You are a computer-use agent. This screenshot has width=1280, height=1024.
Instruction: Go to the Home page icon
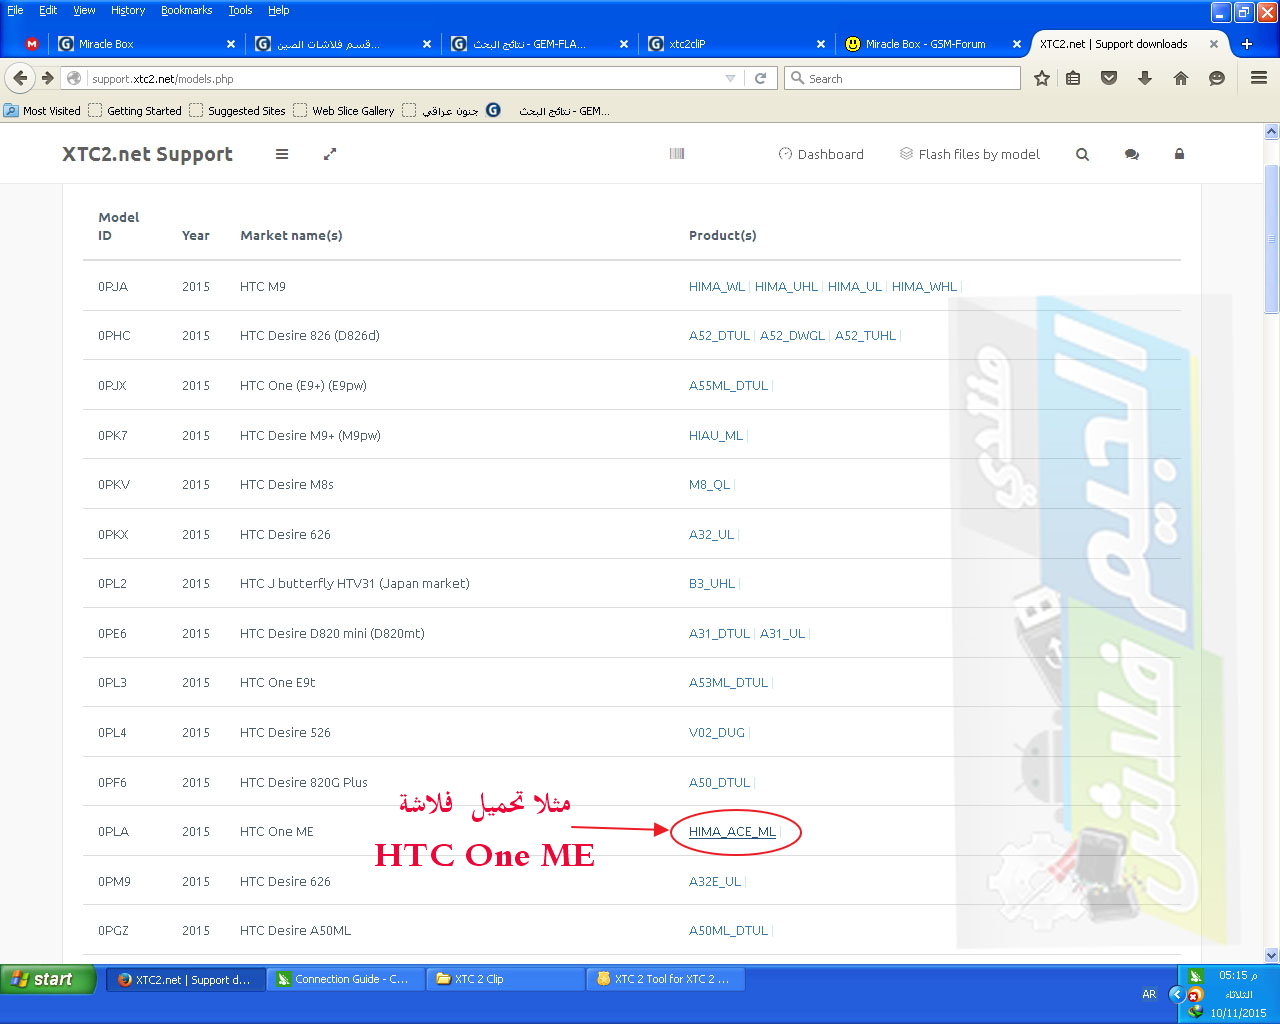(1181, 78)
